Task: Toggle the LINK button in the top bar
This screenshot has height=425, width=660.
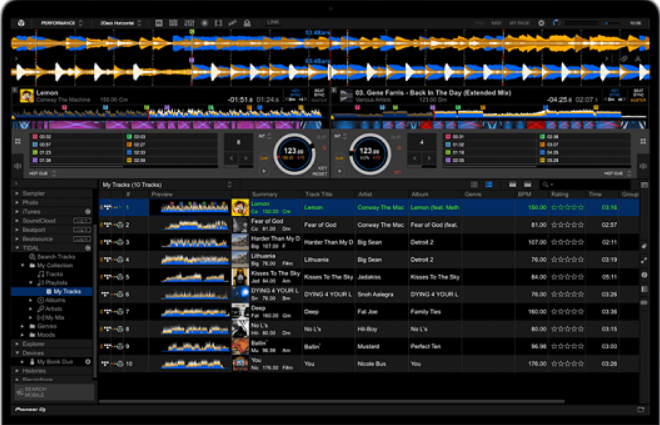Action: click(x=273, y=22)
